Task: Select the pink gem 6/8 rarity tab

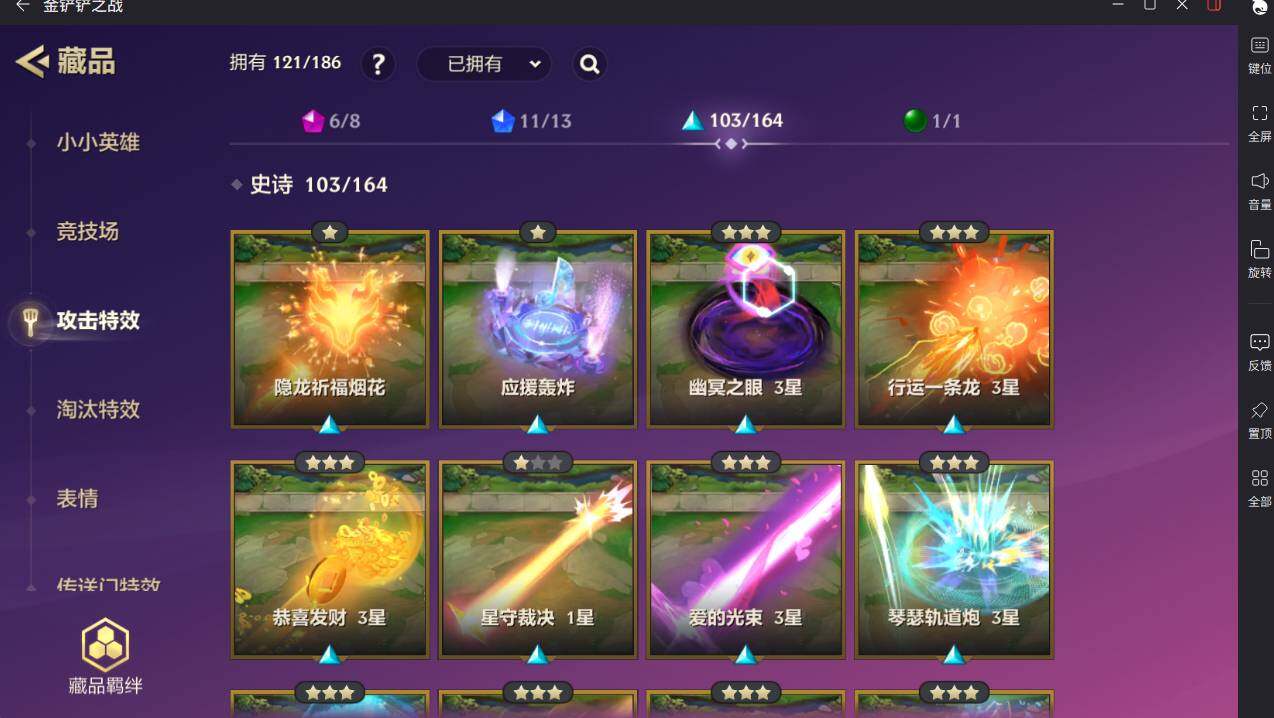Action: pos(331,121)
